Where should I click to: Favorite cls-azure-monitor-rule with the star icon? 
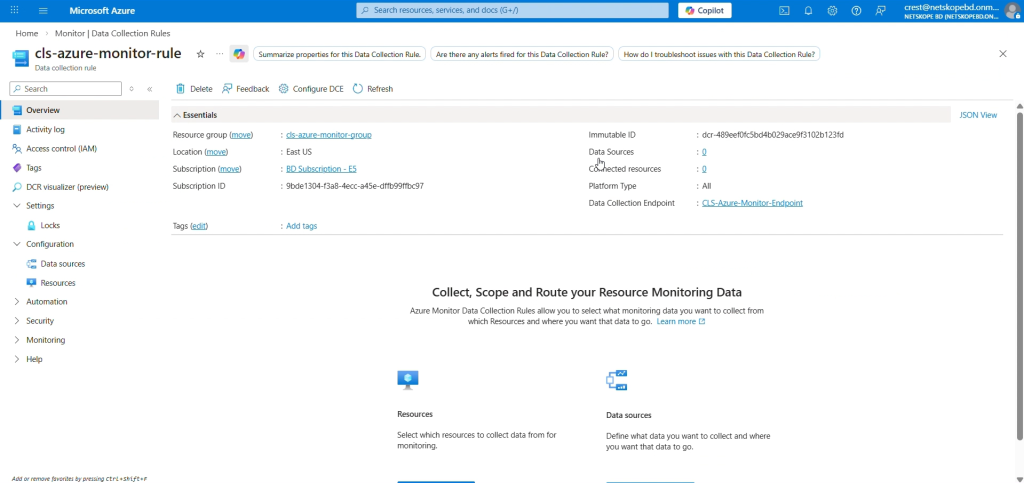coord(200,54)
